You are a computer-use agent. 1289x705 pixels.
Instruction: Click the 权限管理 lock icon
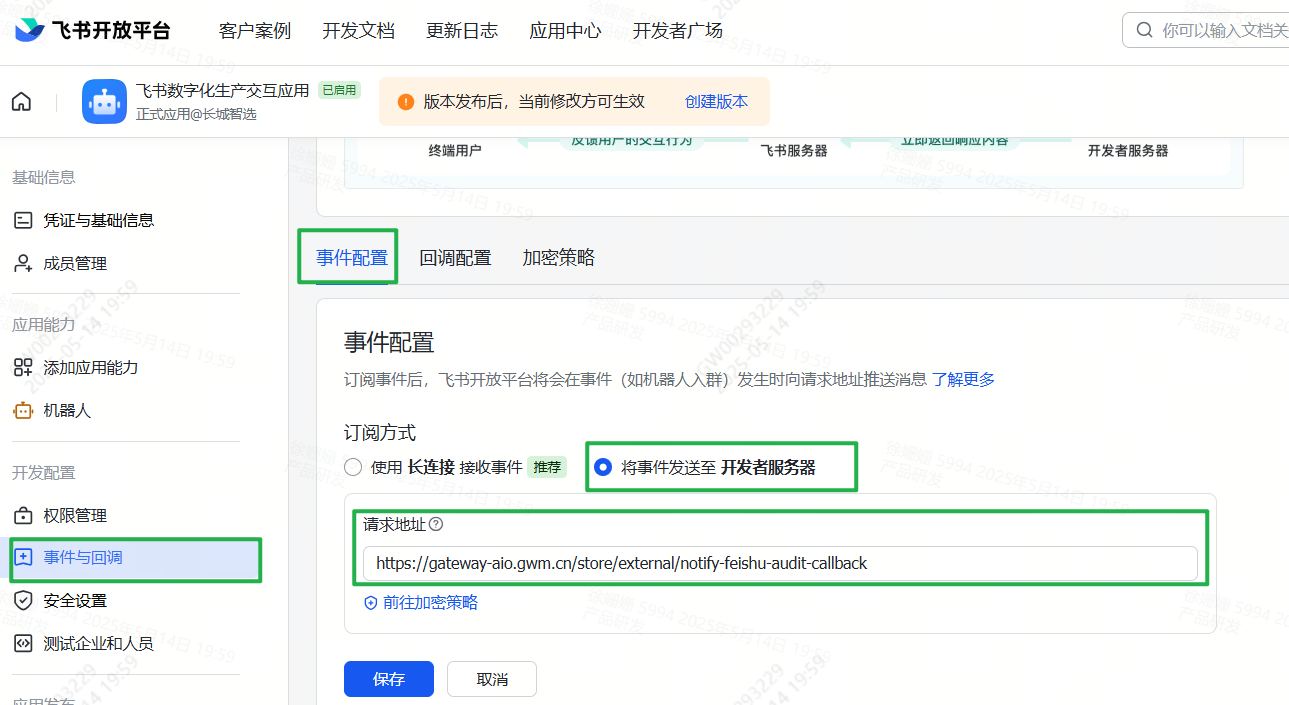point(23,515)
